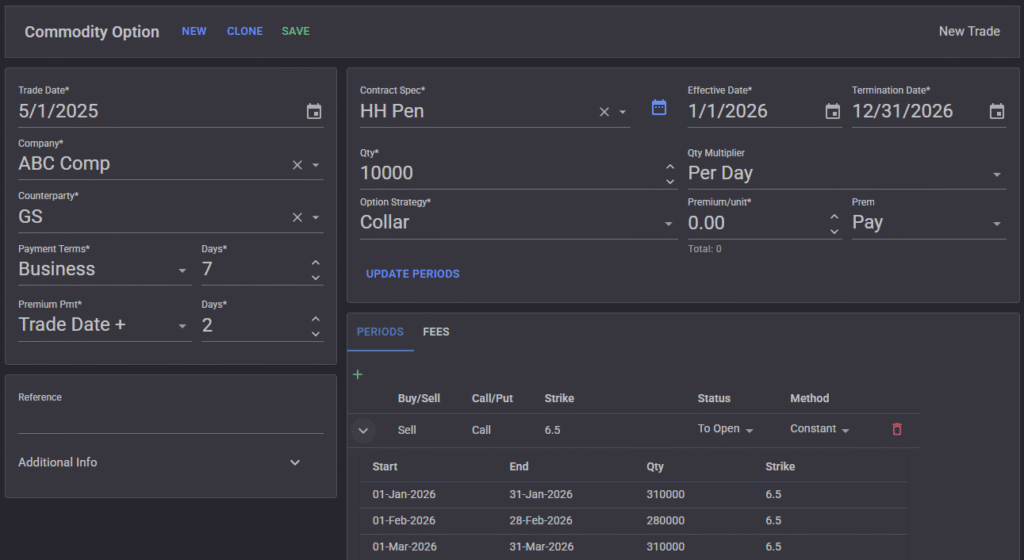Click the New Trade label
The width and height of the screenshot is (1024, 560).
969,31
